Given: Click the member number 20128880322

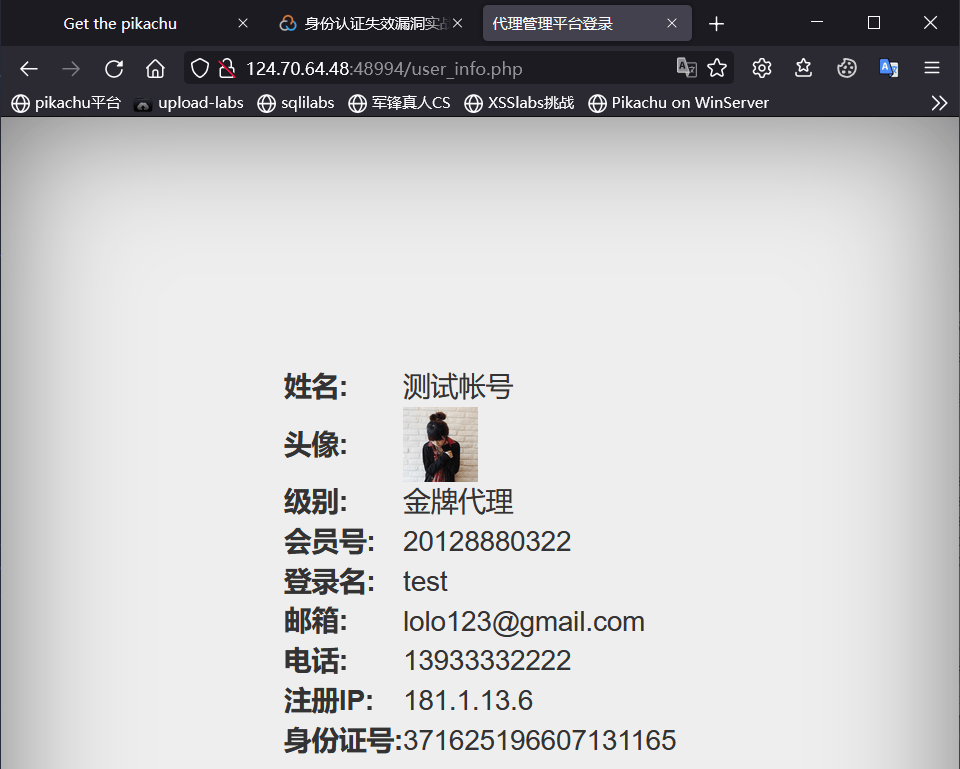Looking at the screenshot, I should 487,541.
